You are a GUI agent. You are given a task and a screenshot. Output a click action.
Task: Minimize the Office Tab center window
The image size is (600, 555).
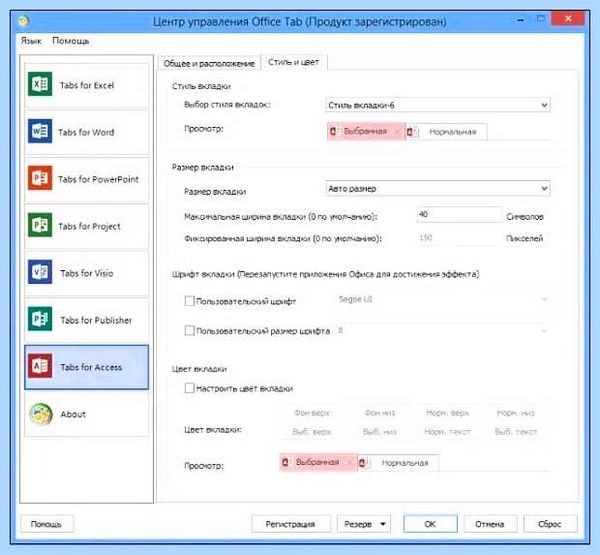pyautogui.click(x=521, y=19)
